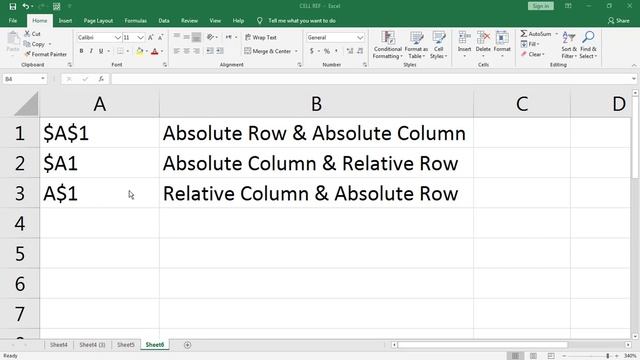The width and height of the screenshot is (640, 360).
Task: Collapse the ribbon with the up chevron
Action: [x=634, y=65]
